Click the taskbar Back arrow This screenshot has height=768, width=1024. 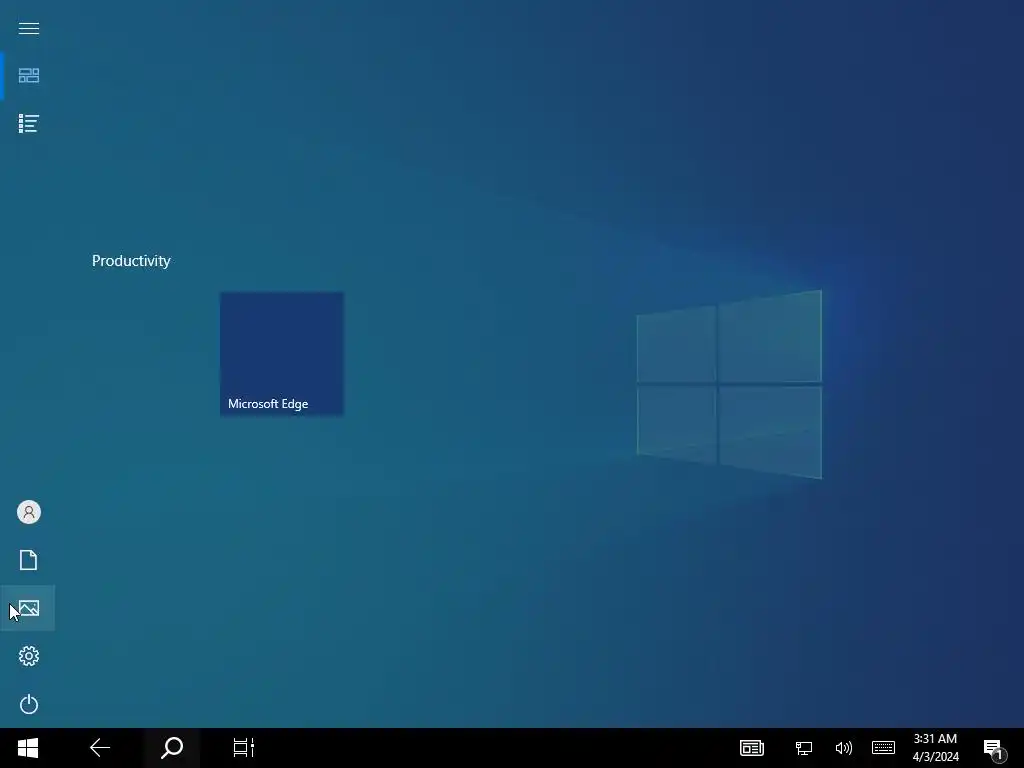tap(100, 748)
